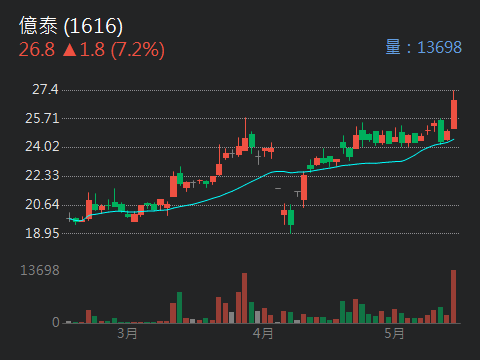Click the price change ▲1.8 (7.2%)

114,50
